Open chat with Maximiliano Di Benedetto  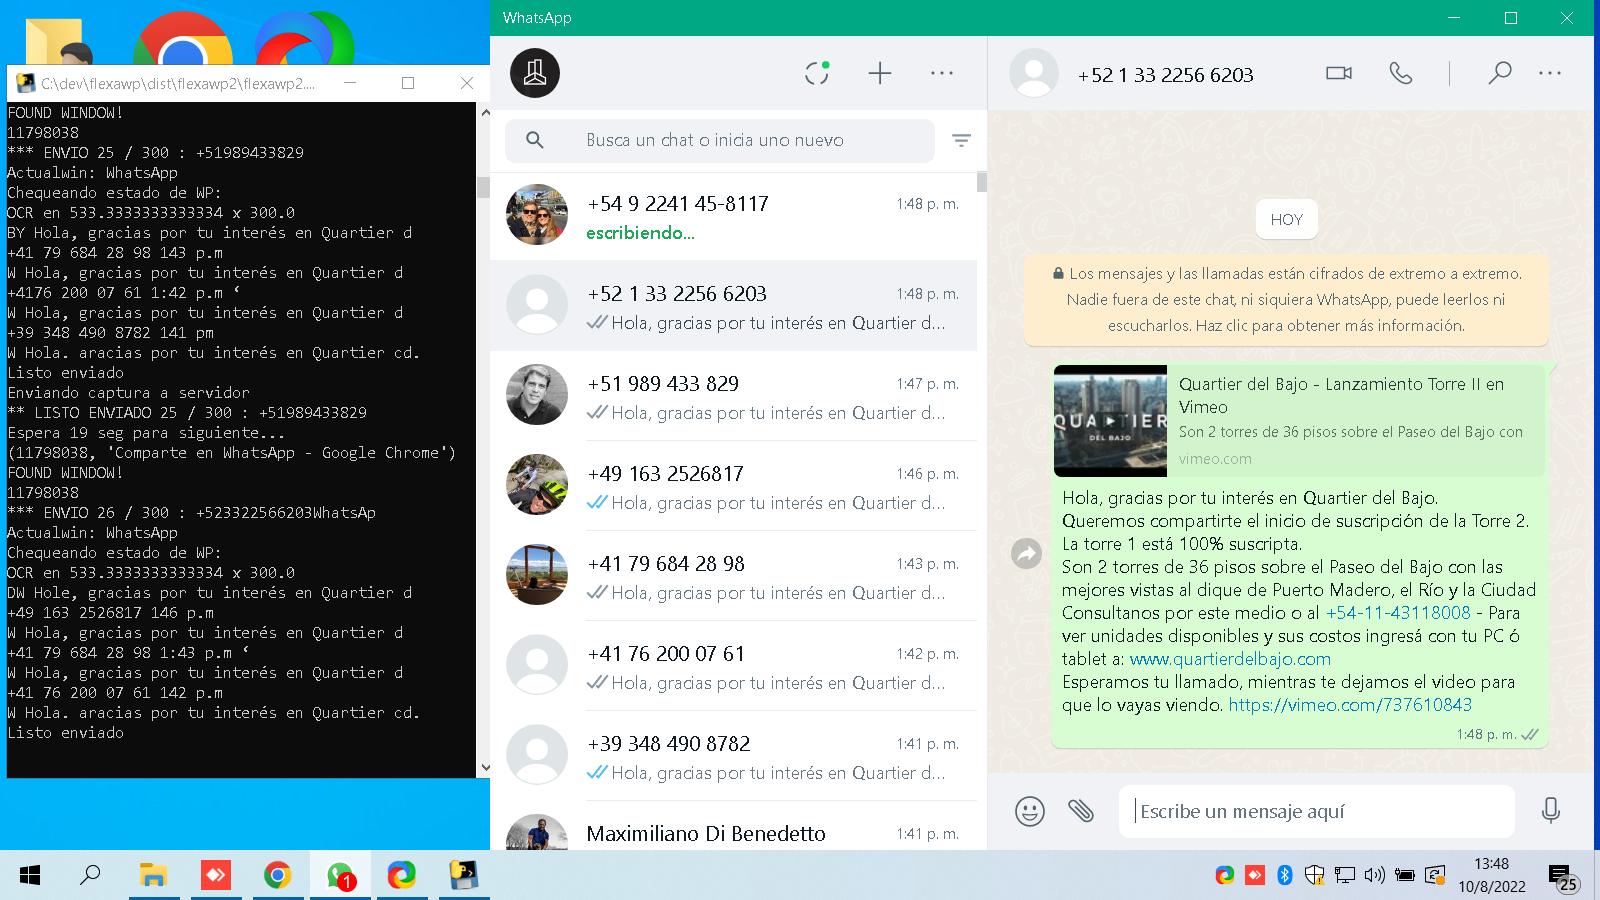(733, 828)
